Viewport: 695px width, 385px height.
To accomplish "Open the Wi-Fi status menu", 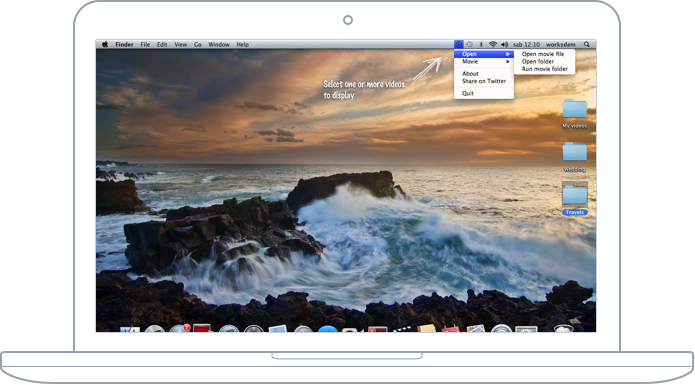I will click(493, 44).
